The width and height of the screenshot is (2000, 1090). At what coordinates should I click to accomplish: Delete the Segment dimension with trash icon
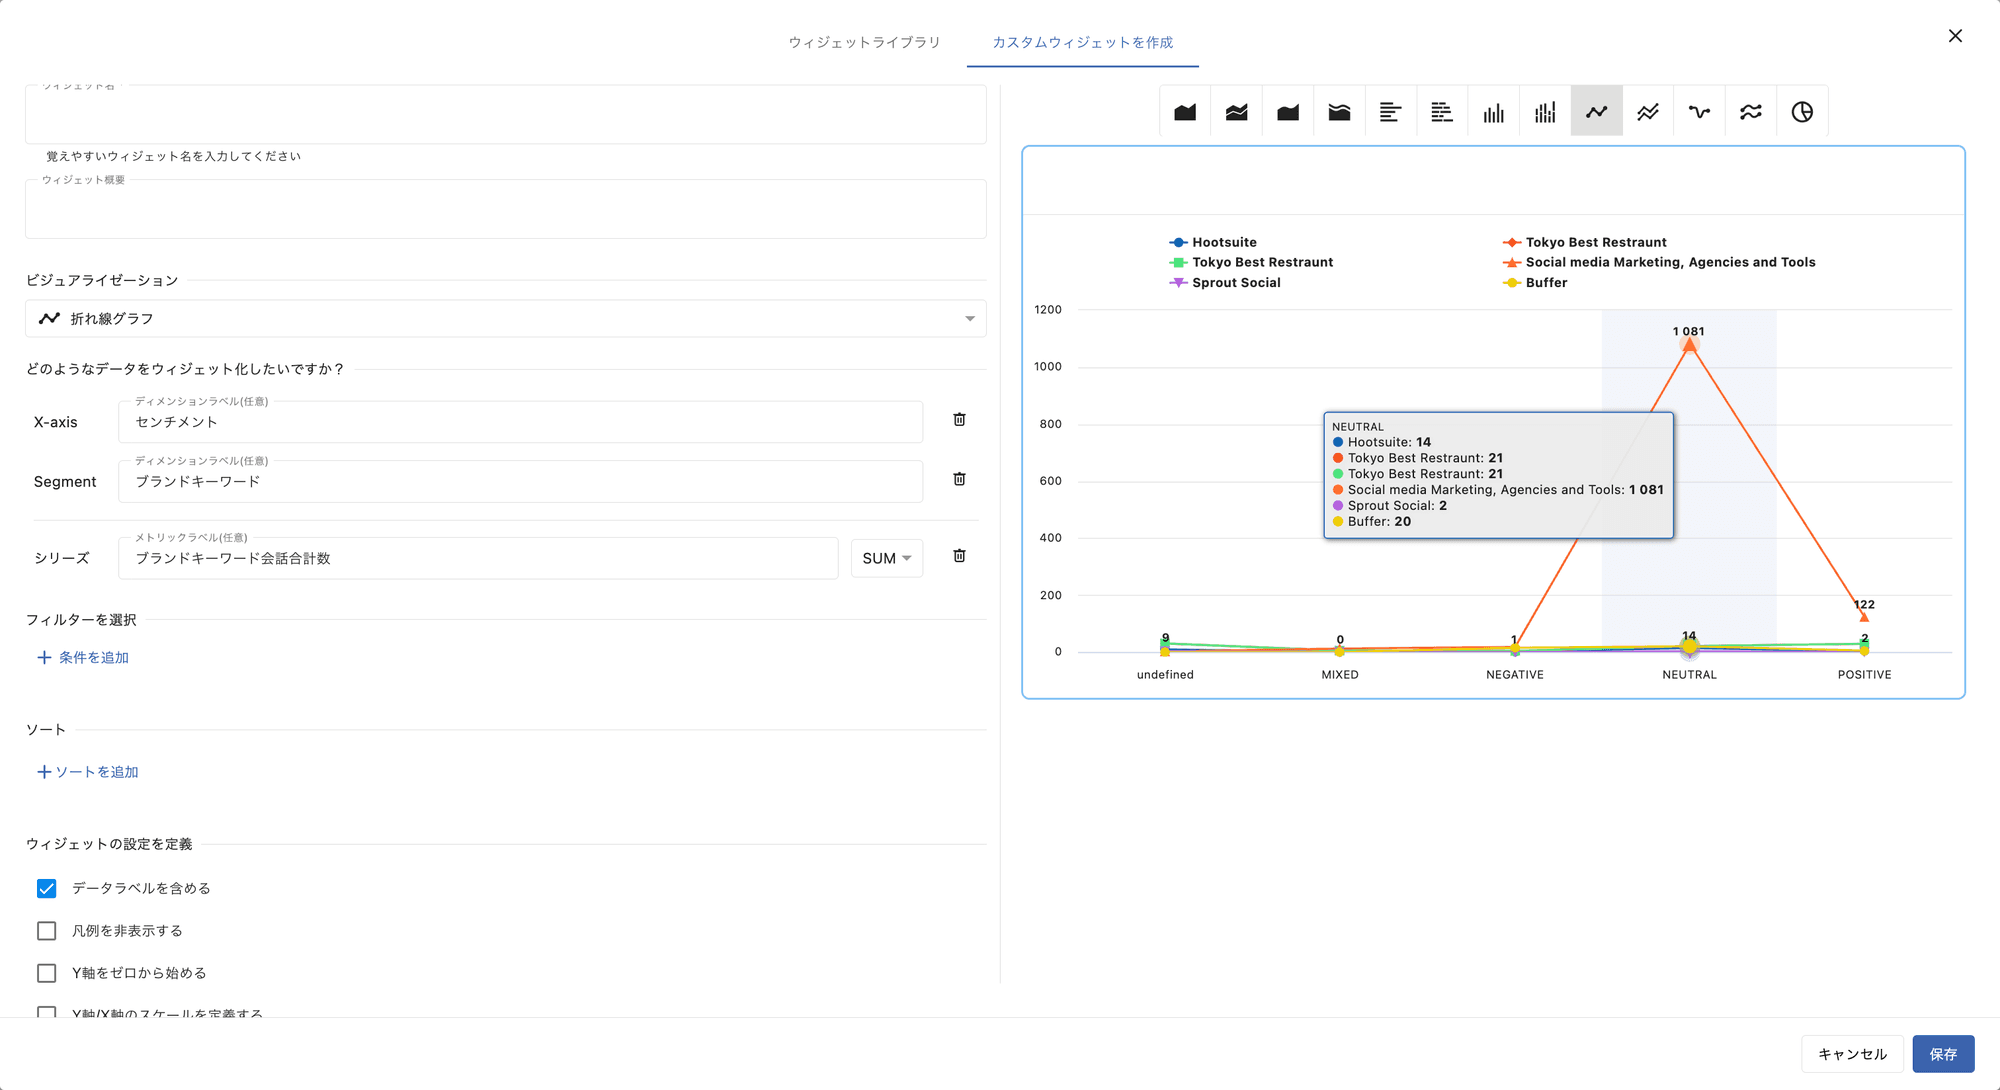coord(959,480)
